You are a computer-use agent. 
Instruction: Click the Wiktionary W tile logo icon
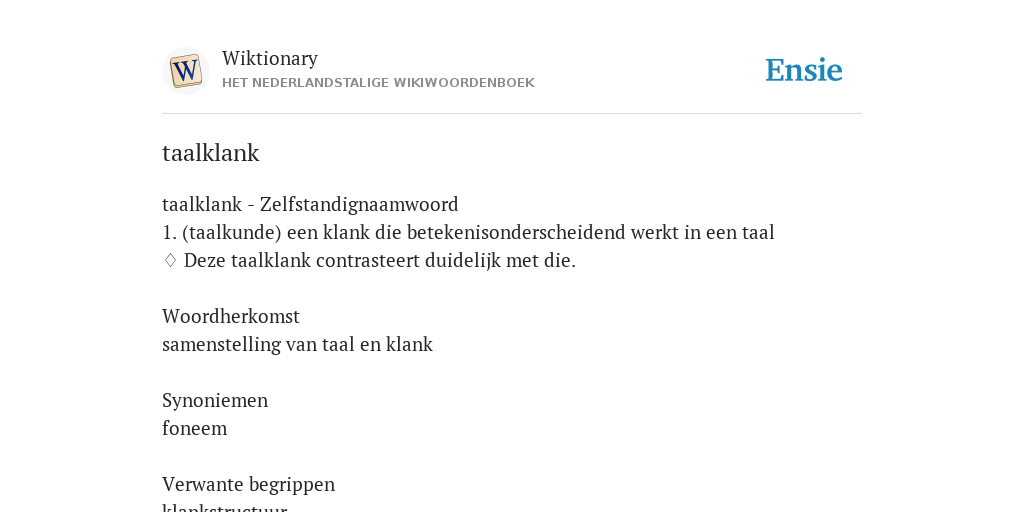click(x=186, y=71)
